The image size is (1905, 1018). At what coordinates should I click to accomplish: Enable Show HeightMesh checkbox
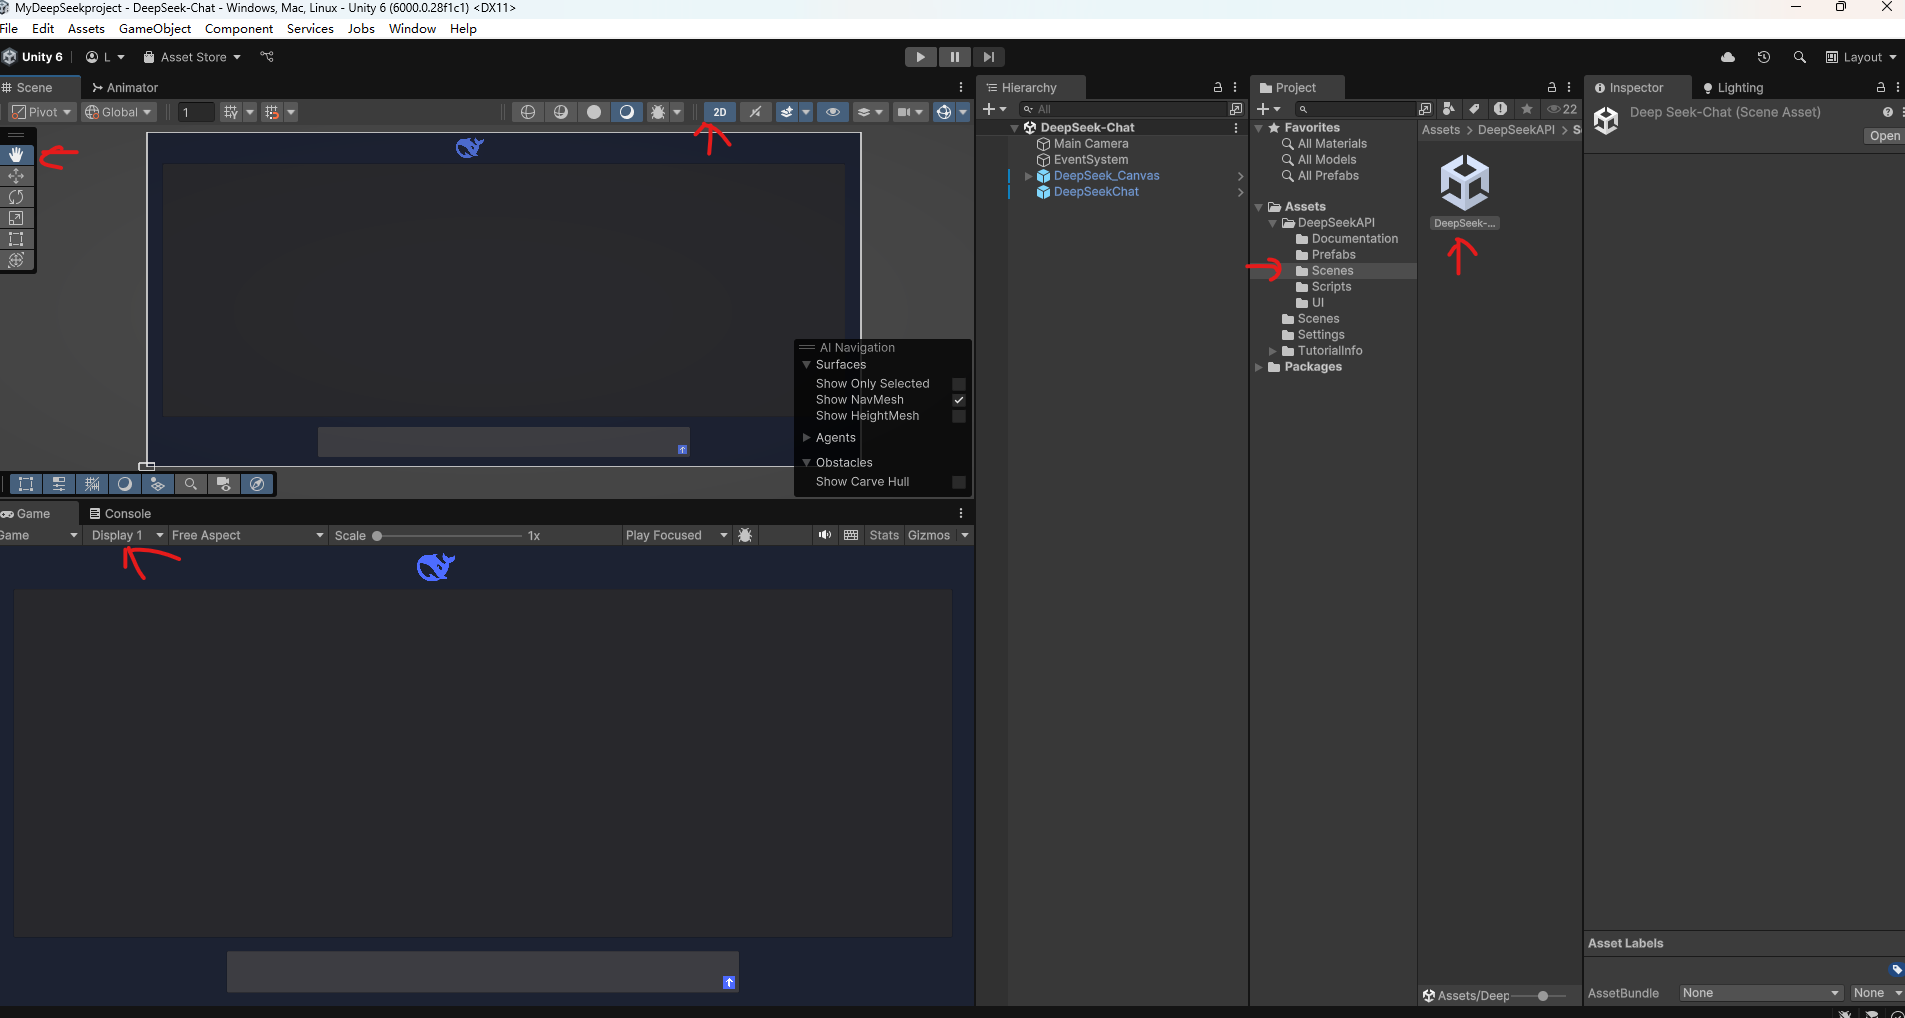pyautogui.click(x=959, y=416)
